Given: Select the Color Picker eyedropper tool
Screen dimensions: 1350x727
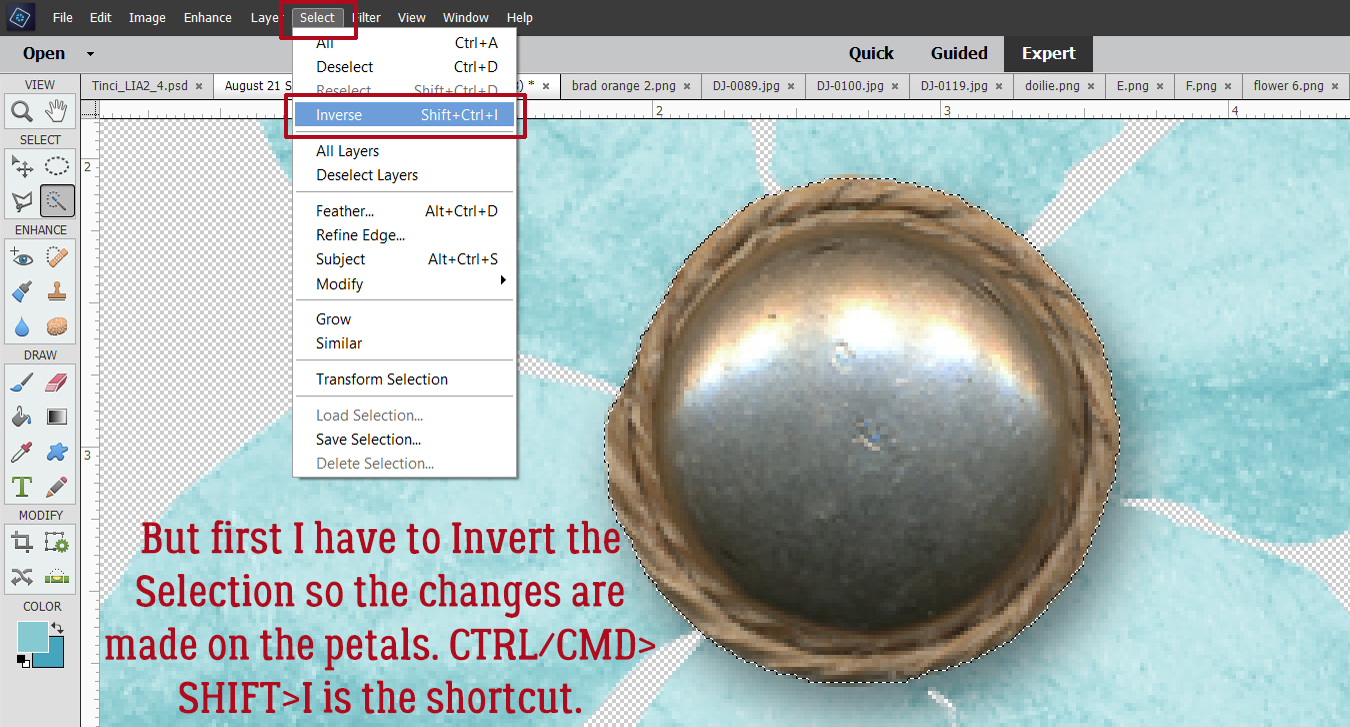Looking at the screenshot, I should coord(22,452).
